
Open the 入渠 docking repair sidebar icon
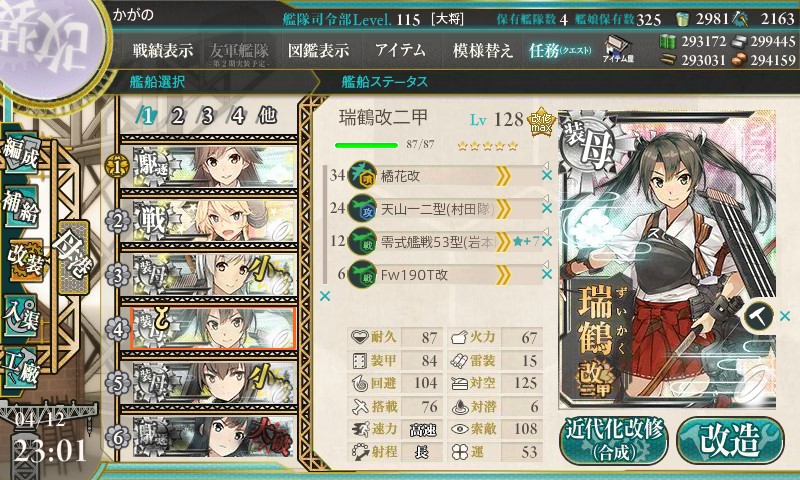click(x=21, y=316)
